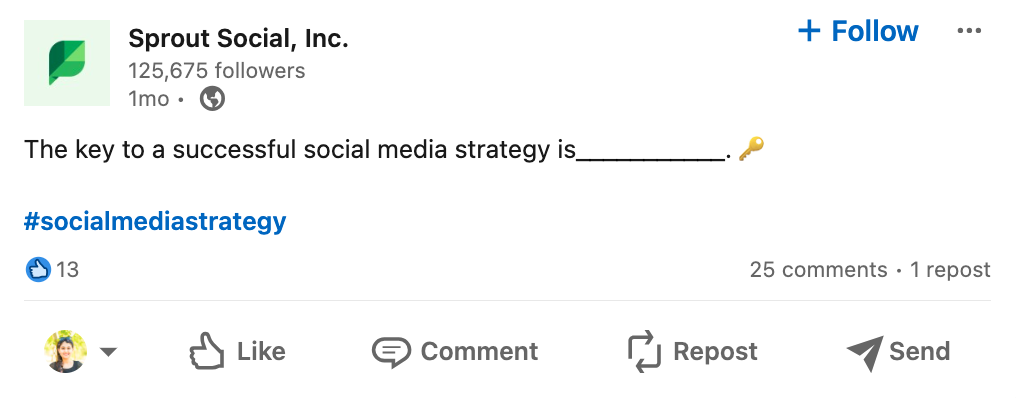Expand the dropdown arrow beside the avatar
The image size is (1016, 398).
(108, 352)
